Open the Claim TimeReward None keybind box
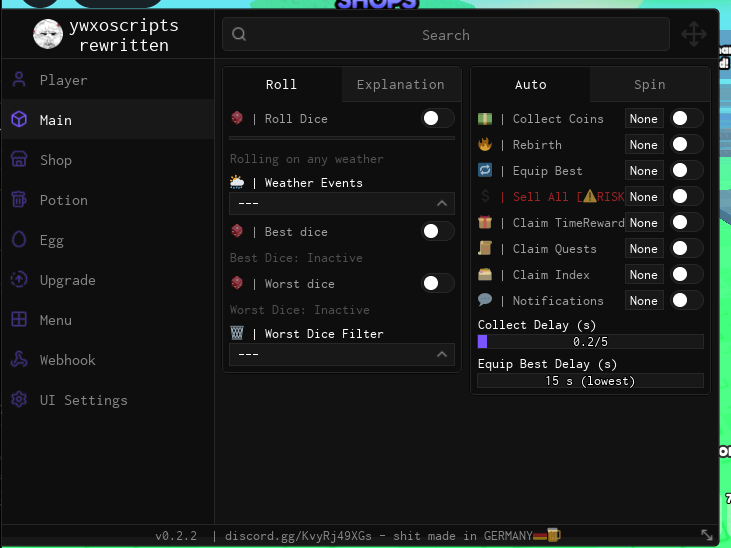This screenshot has width=731, height=548. (x=644, y=222)
